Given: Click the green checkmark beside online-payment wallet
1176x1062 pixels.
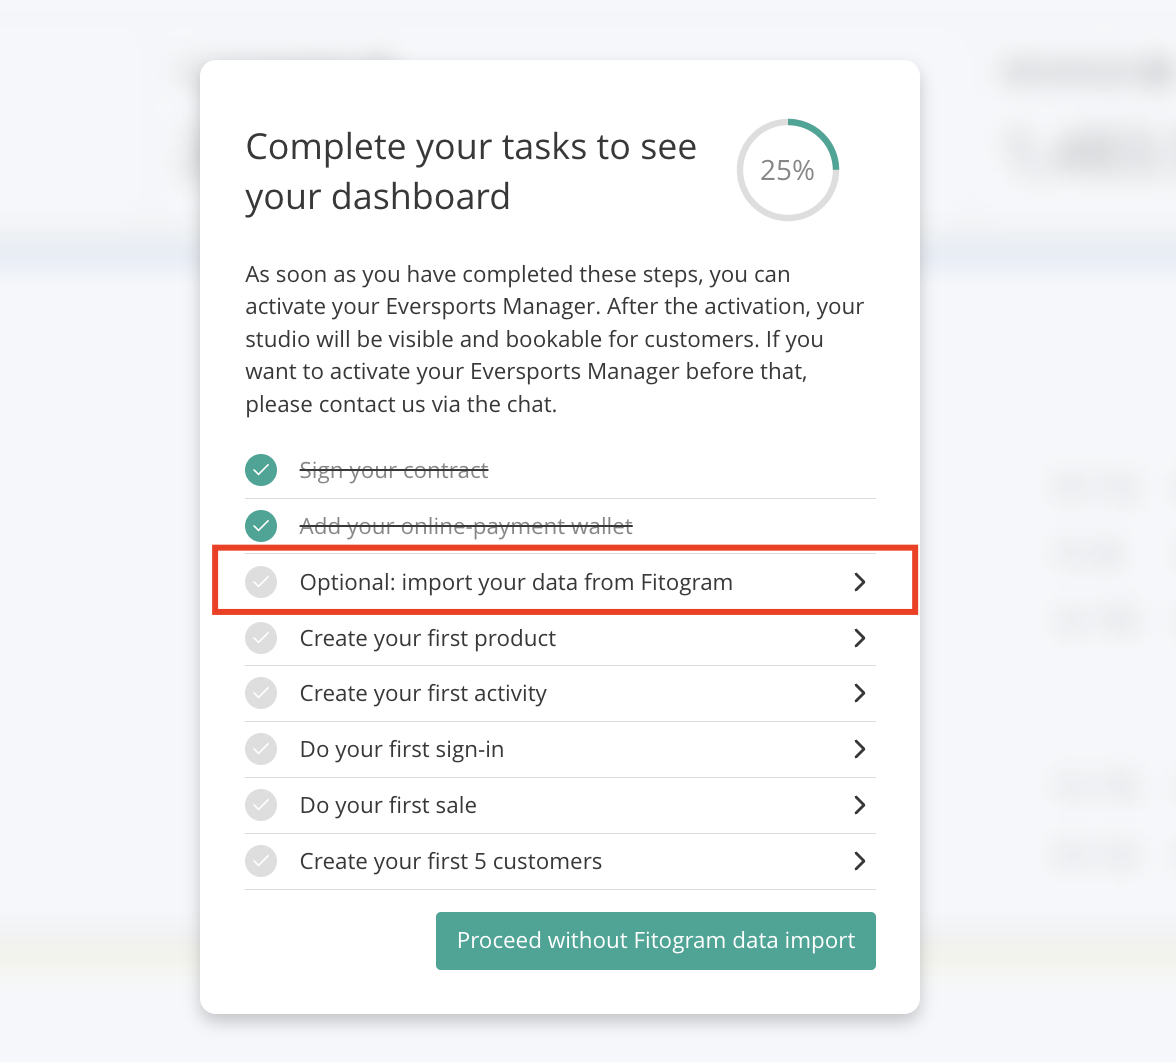Looking at the screenshot, I should 261,526.
